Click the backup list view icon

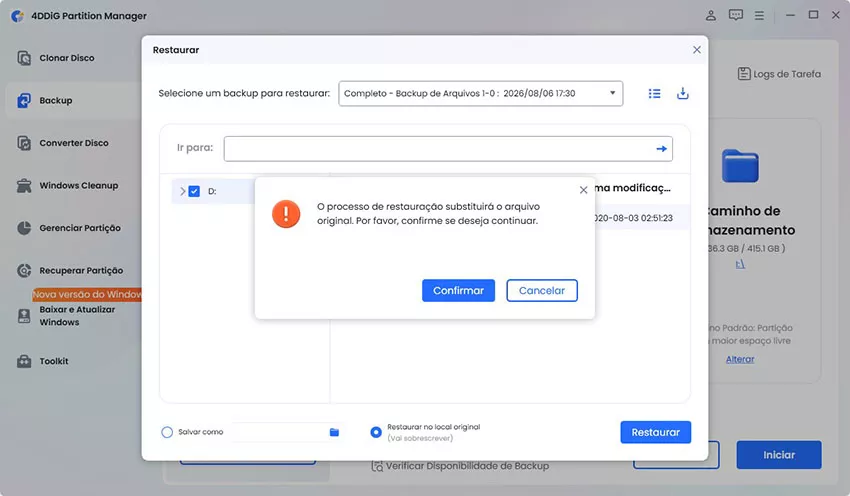pos(654,94)
